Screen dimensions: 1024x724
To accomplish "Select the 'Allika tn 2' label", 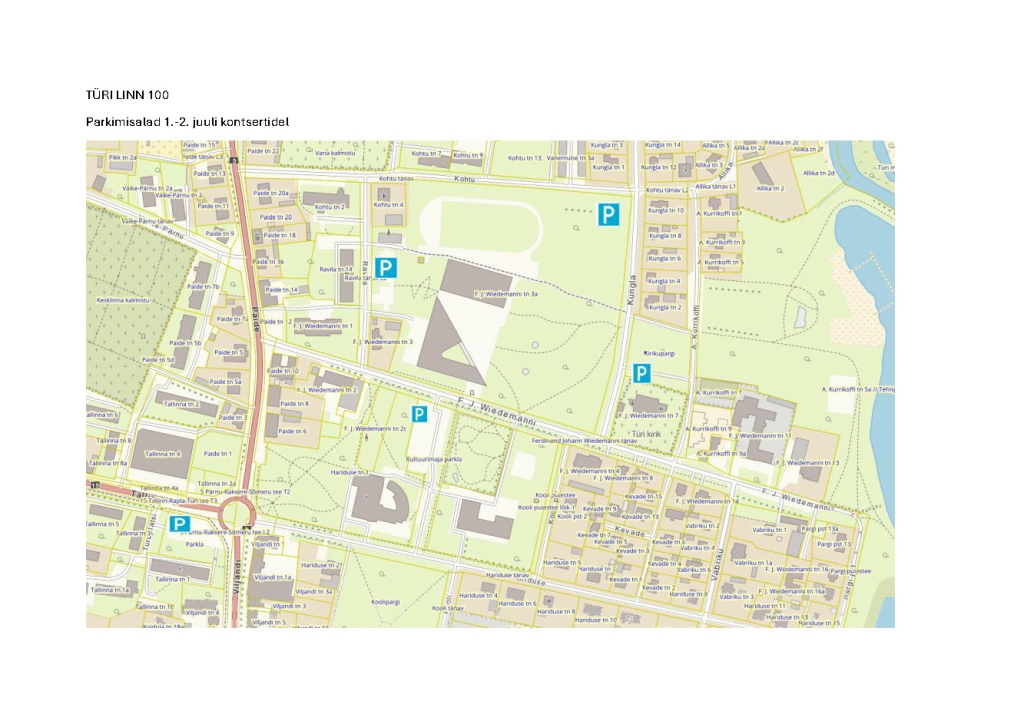I will 770,188.
